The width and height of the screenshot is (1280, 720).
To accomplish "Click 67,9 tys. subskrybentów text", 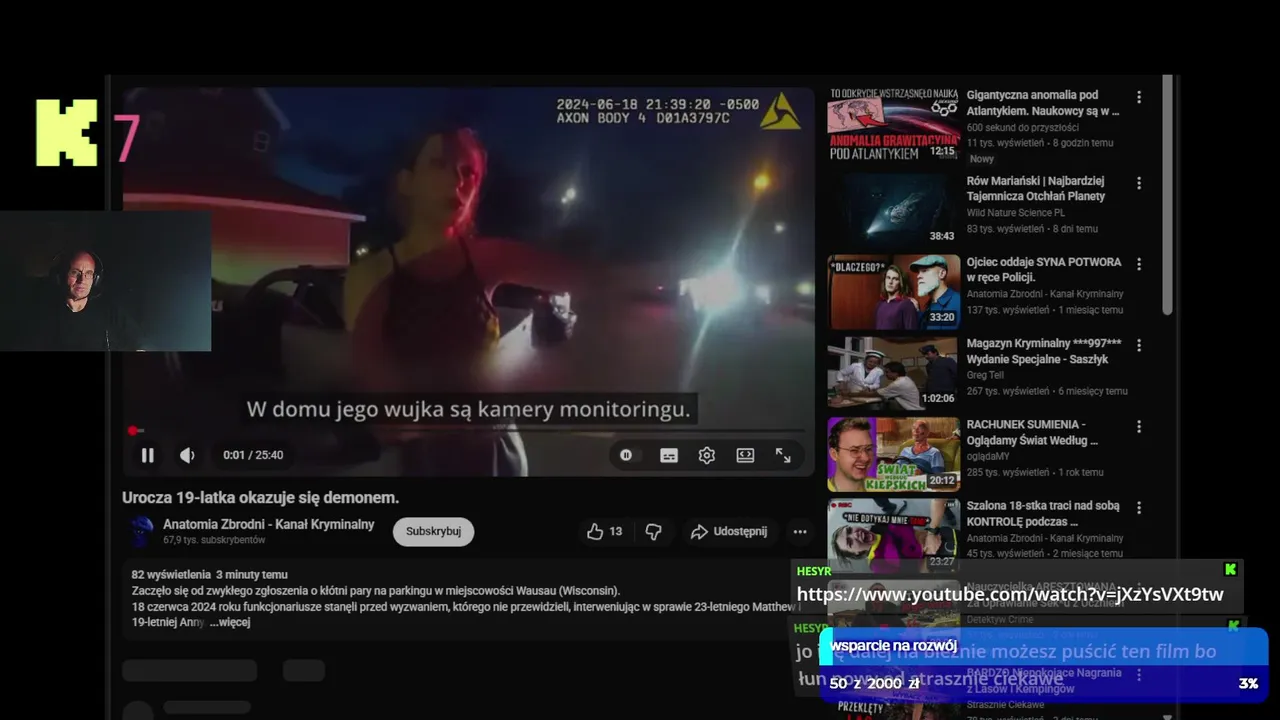I will pyautogui.click(x=214, y=540).
